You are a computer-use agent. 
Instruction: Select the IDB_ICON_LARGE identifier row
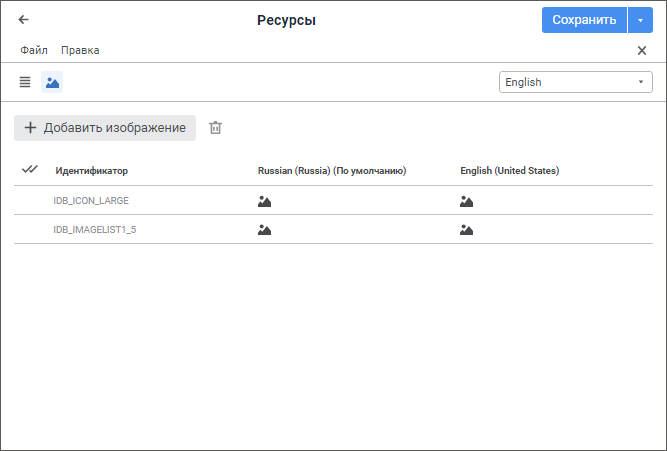(91, 201)
